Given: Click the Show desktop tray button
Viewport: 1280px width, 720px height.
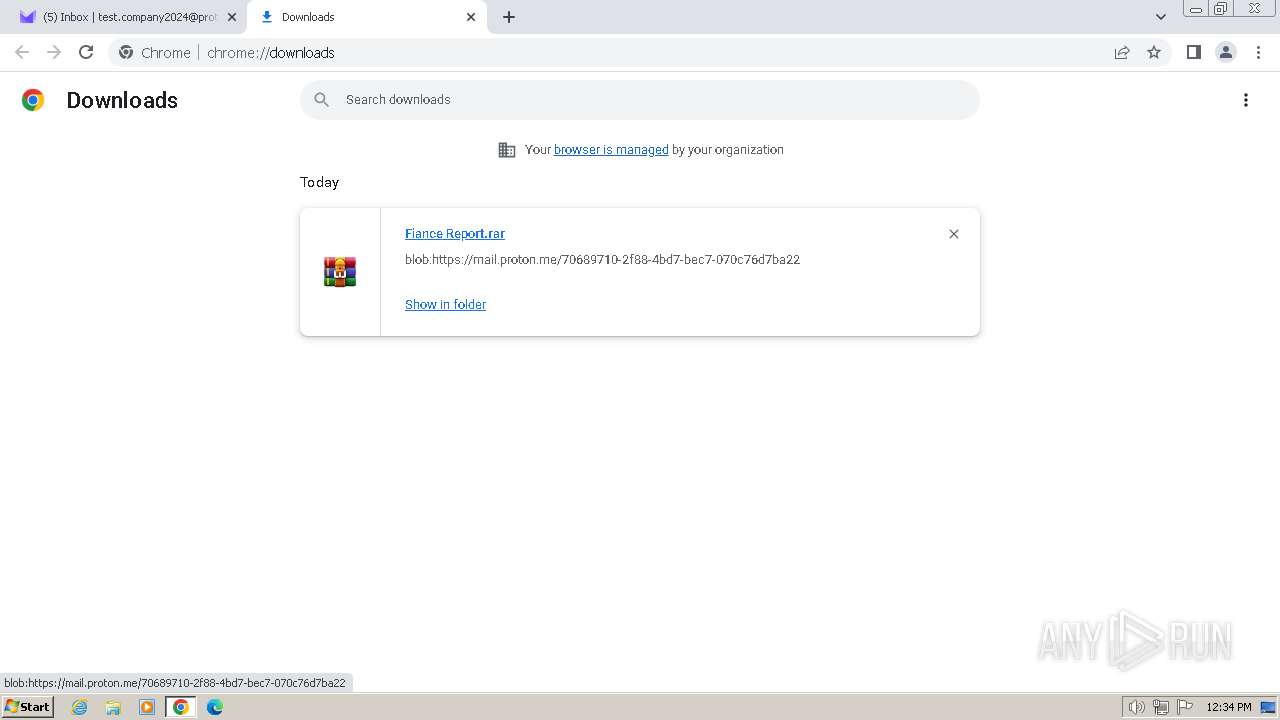Looking at the screenshot, I should (1269, 707).
